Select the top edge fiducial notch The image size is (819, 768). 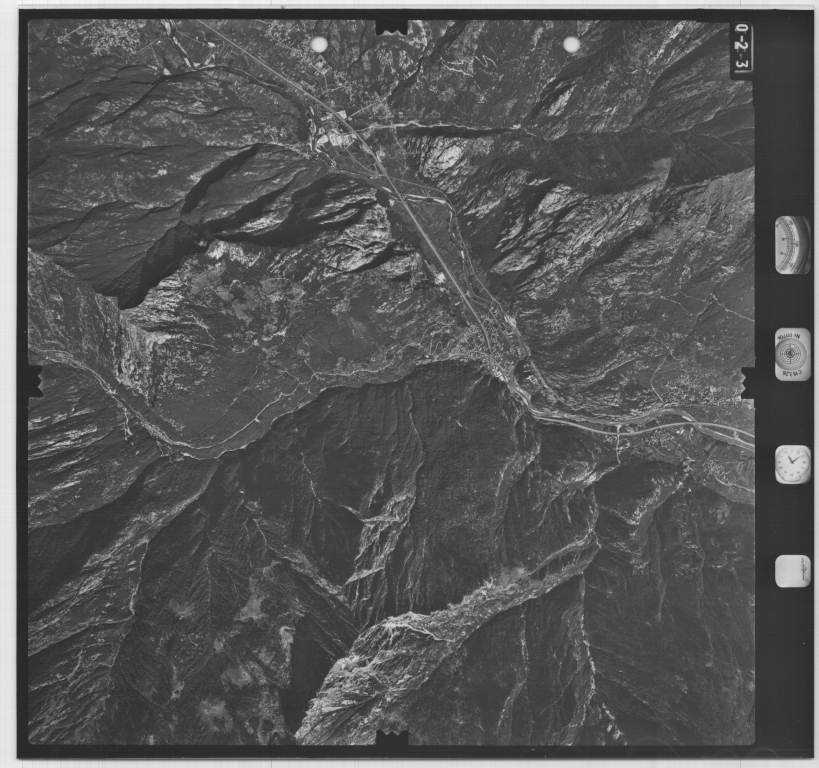coord(391,25)
